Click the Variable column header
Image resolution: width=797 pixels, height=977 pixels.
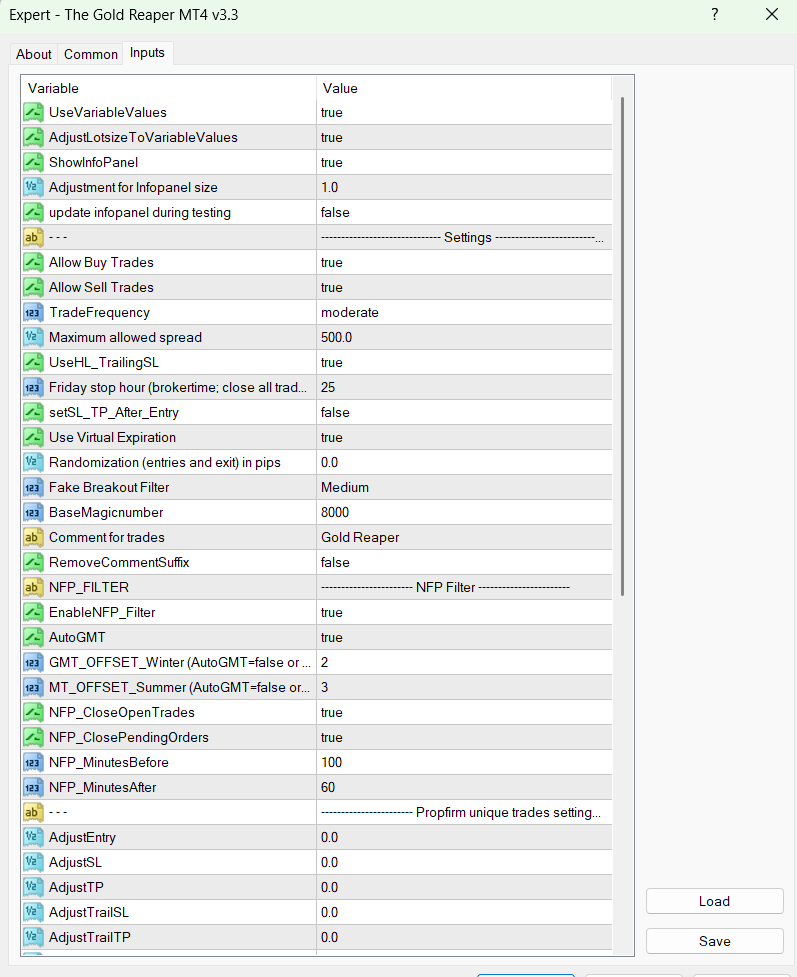point(168,88)
